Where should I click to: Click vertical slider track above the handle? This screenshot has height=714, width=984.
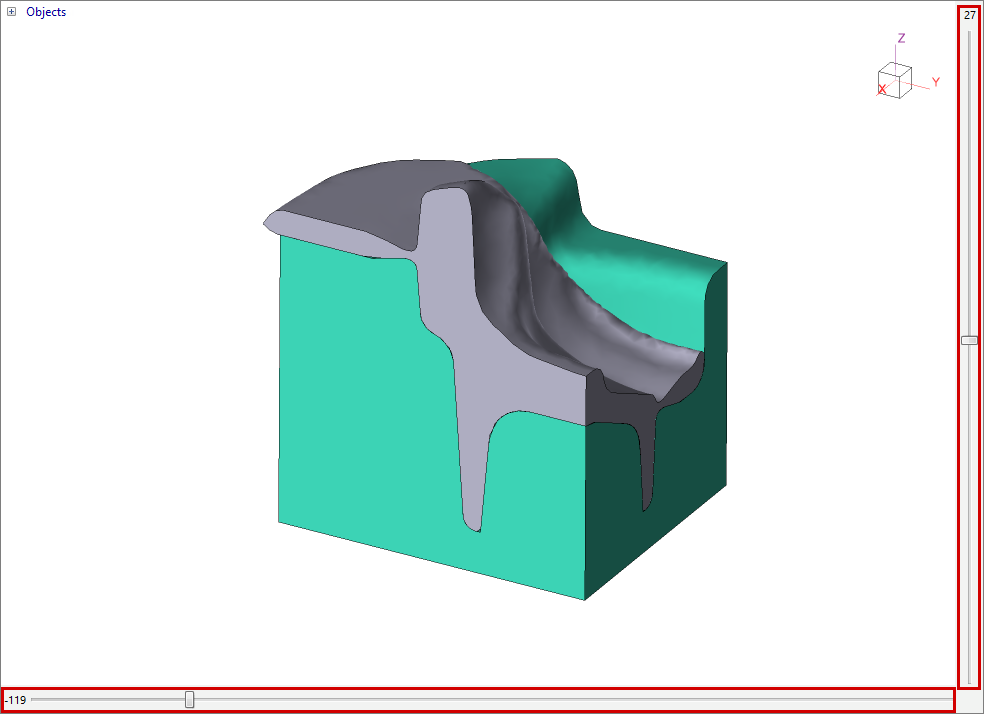(x=969, y=180)
